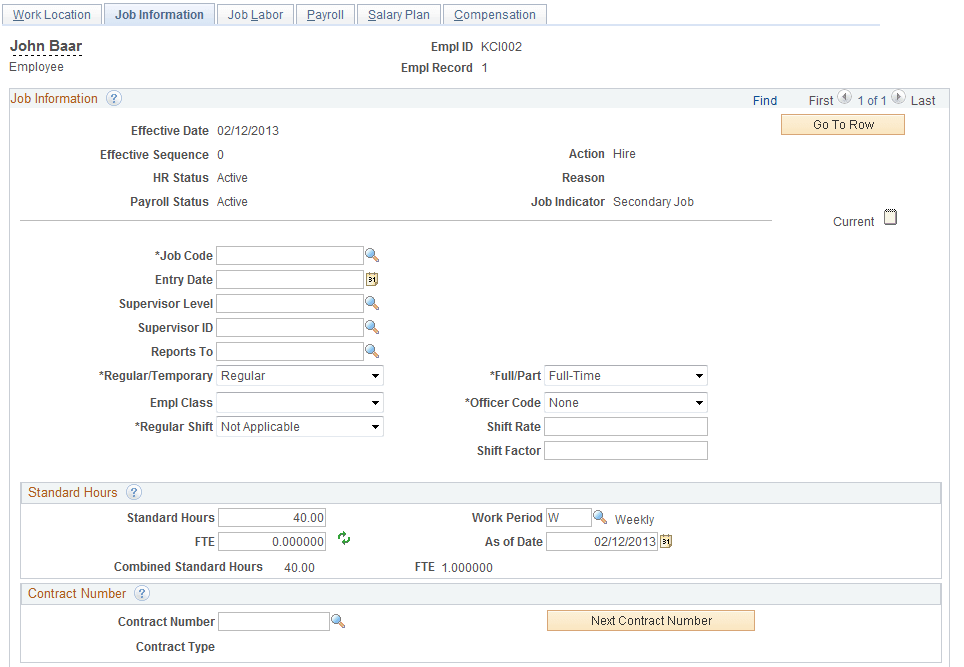The height and width of the screenshot is (667, 964).
Task: Open Contract Number help question mark
Action: pos(141,593)
